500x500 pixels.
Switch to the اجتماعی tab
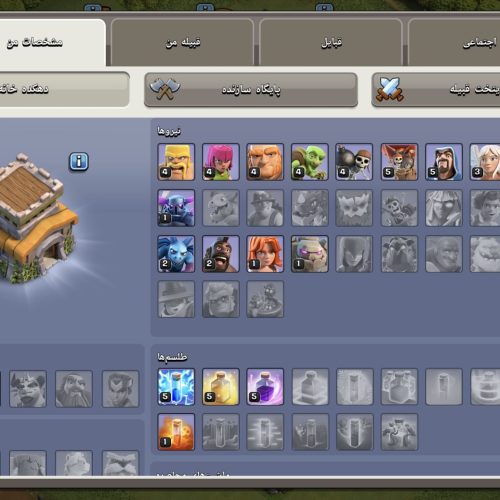tap(454, 42)
